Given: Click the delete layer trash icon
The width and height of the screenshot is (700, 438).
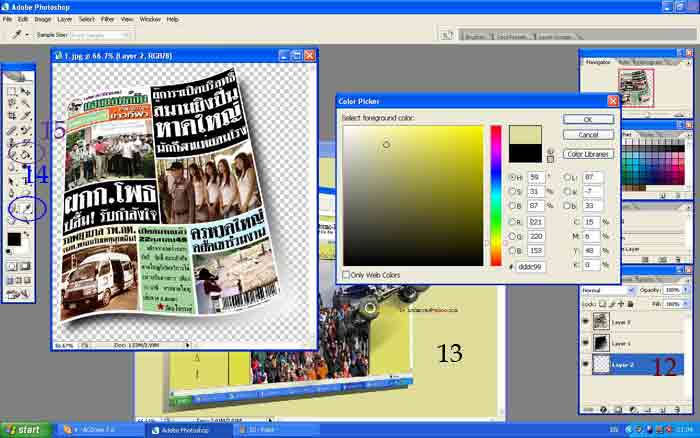Looking at the screenshot, I should 678,410.
